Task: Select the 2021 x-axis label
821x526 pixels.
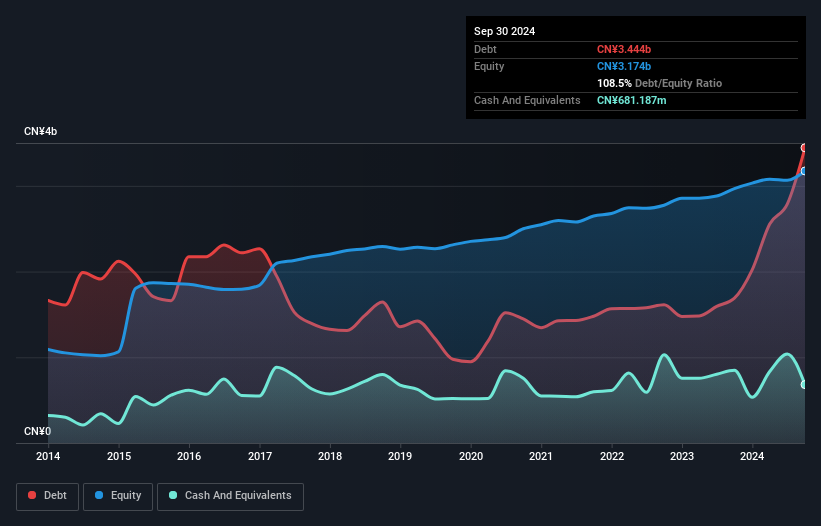Action: [541, 456]
